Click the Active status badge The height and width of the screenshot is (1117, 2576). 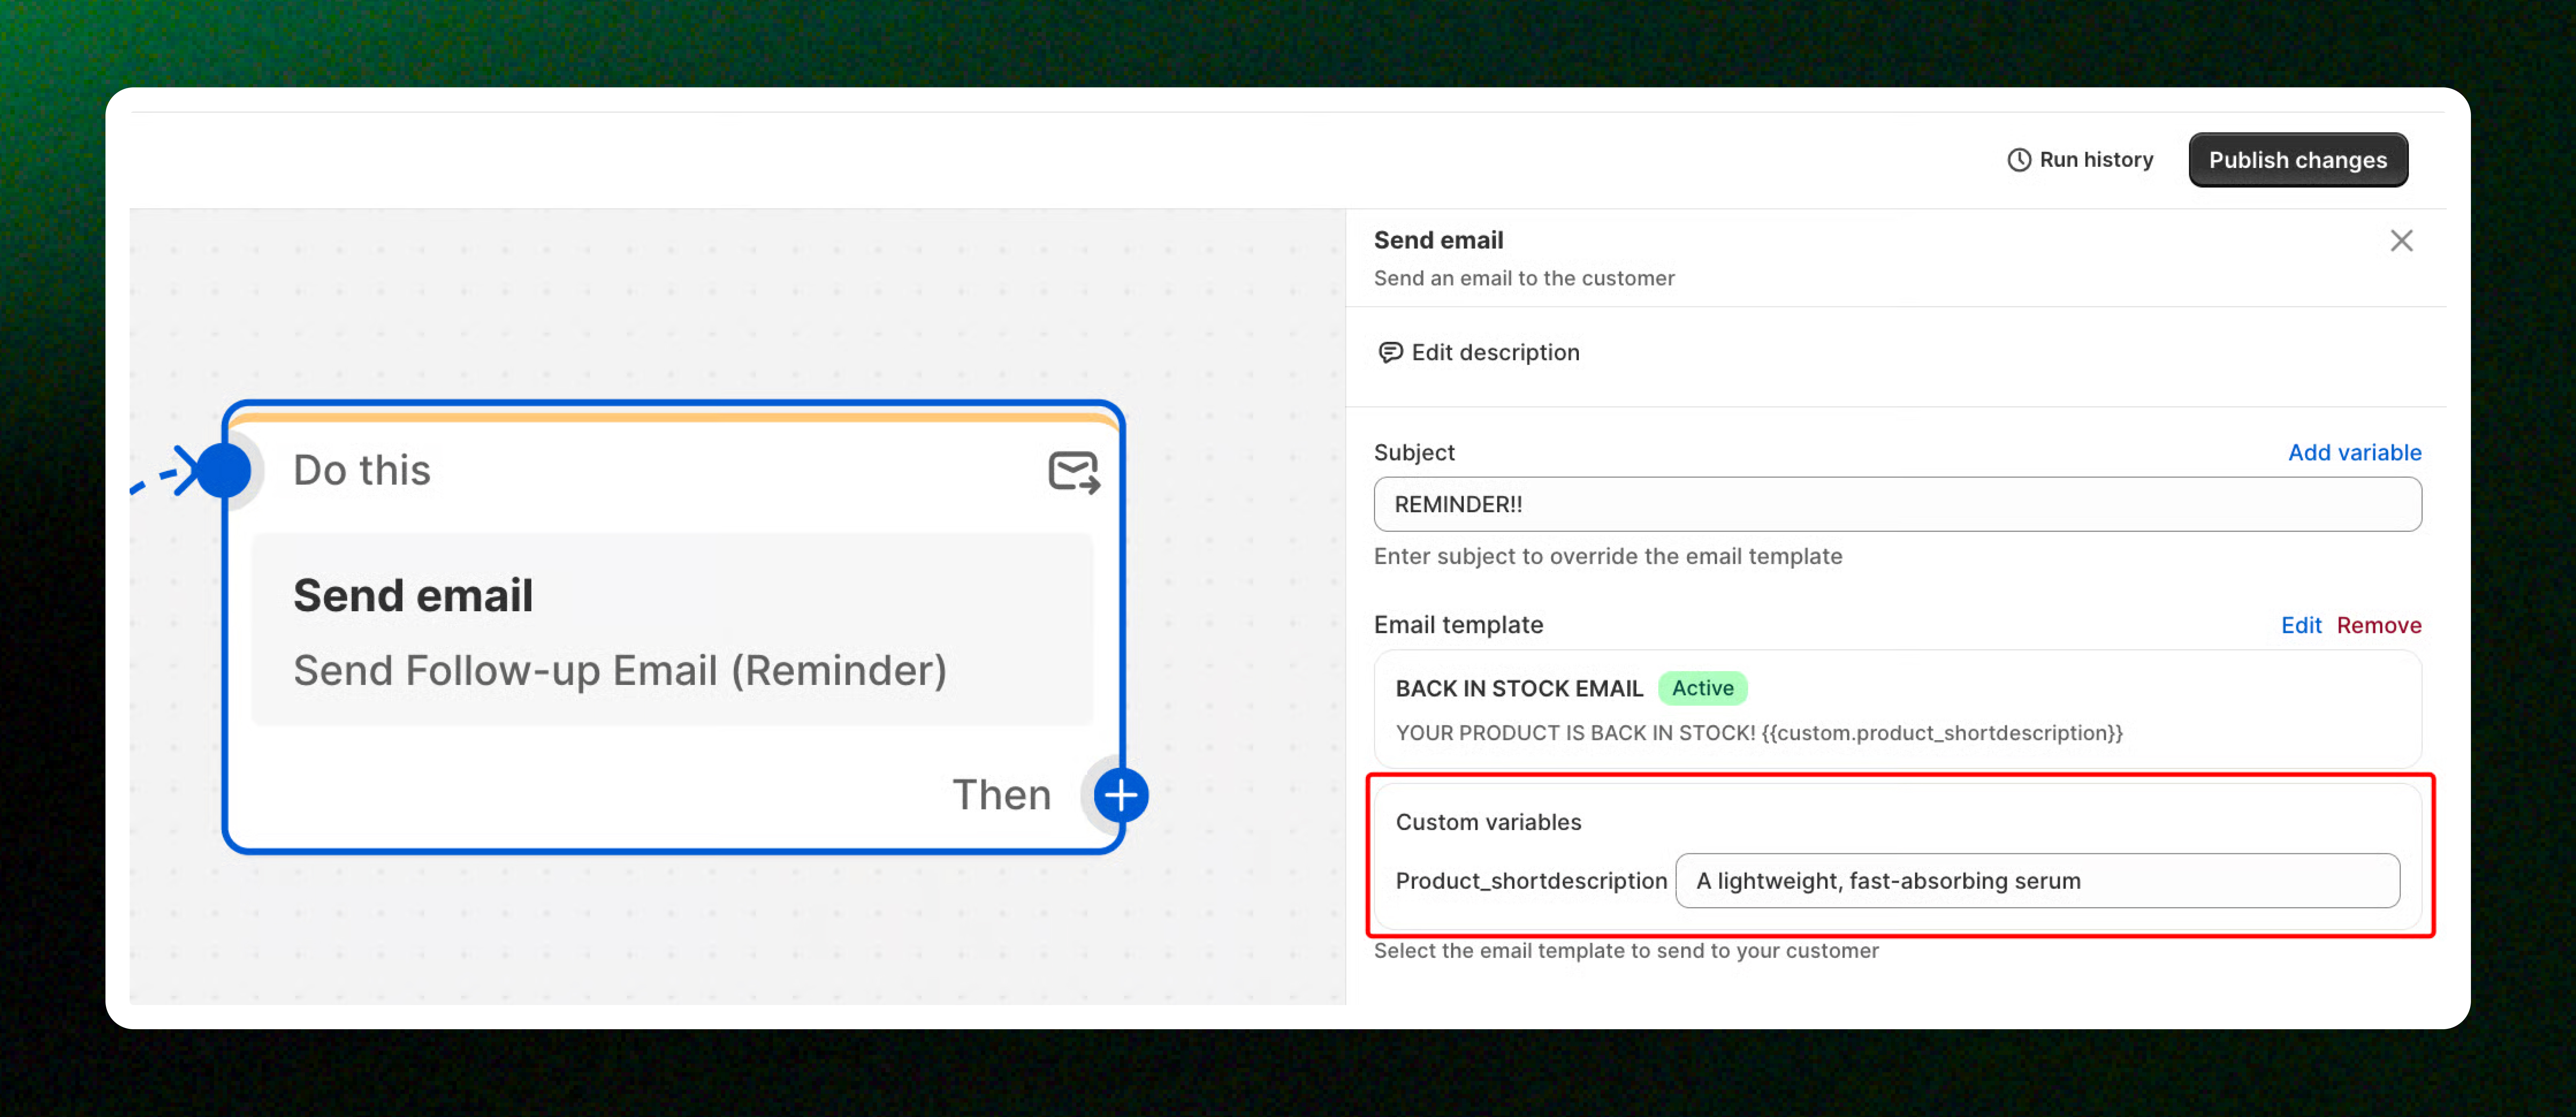click(x=1702, y=688)
